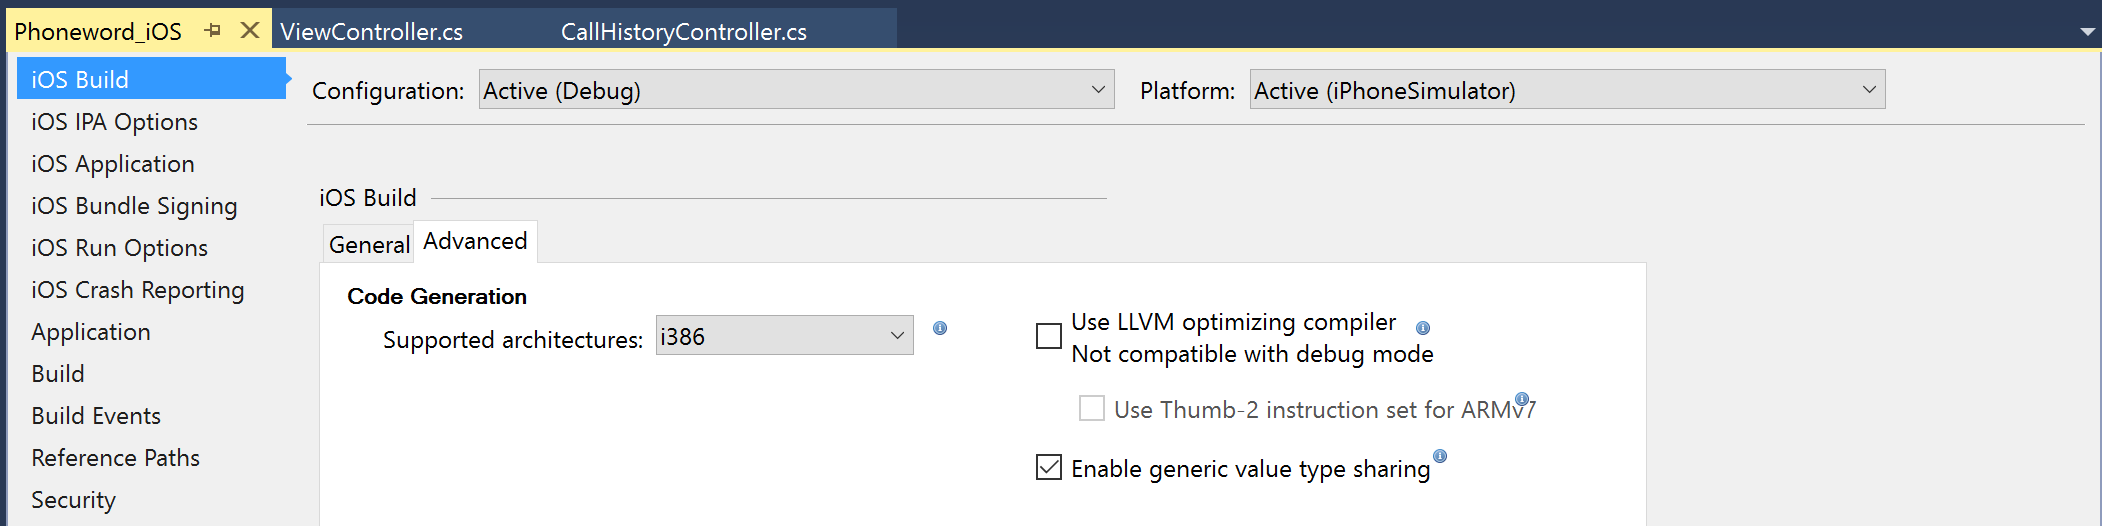Enable Use LLVM optimizing compiler checkbox
This screenshot has width=2102, height=526.
[x=1049, y=336]
